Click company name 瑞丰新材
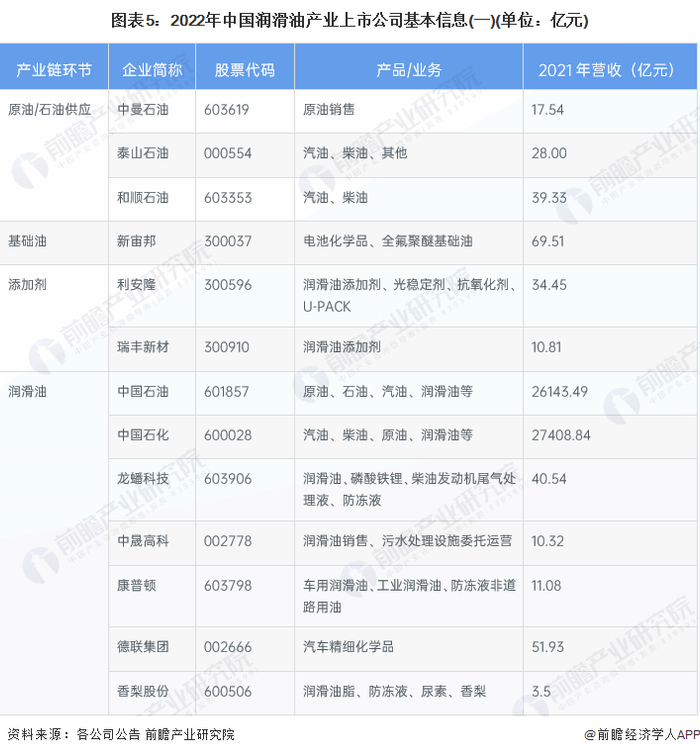 pyautogui.click(x=143, y=347)
